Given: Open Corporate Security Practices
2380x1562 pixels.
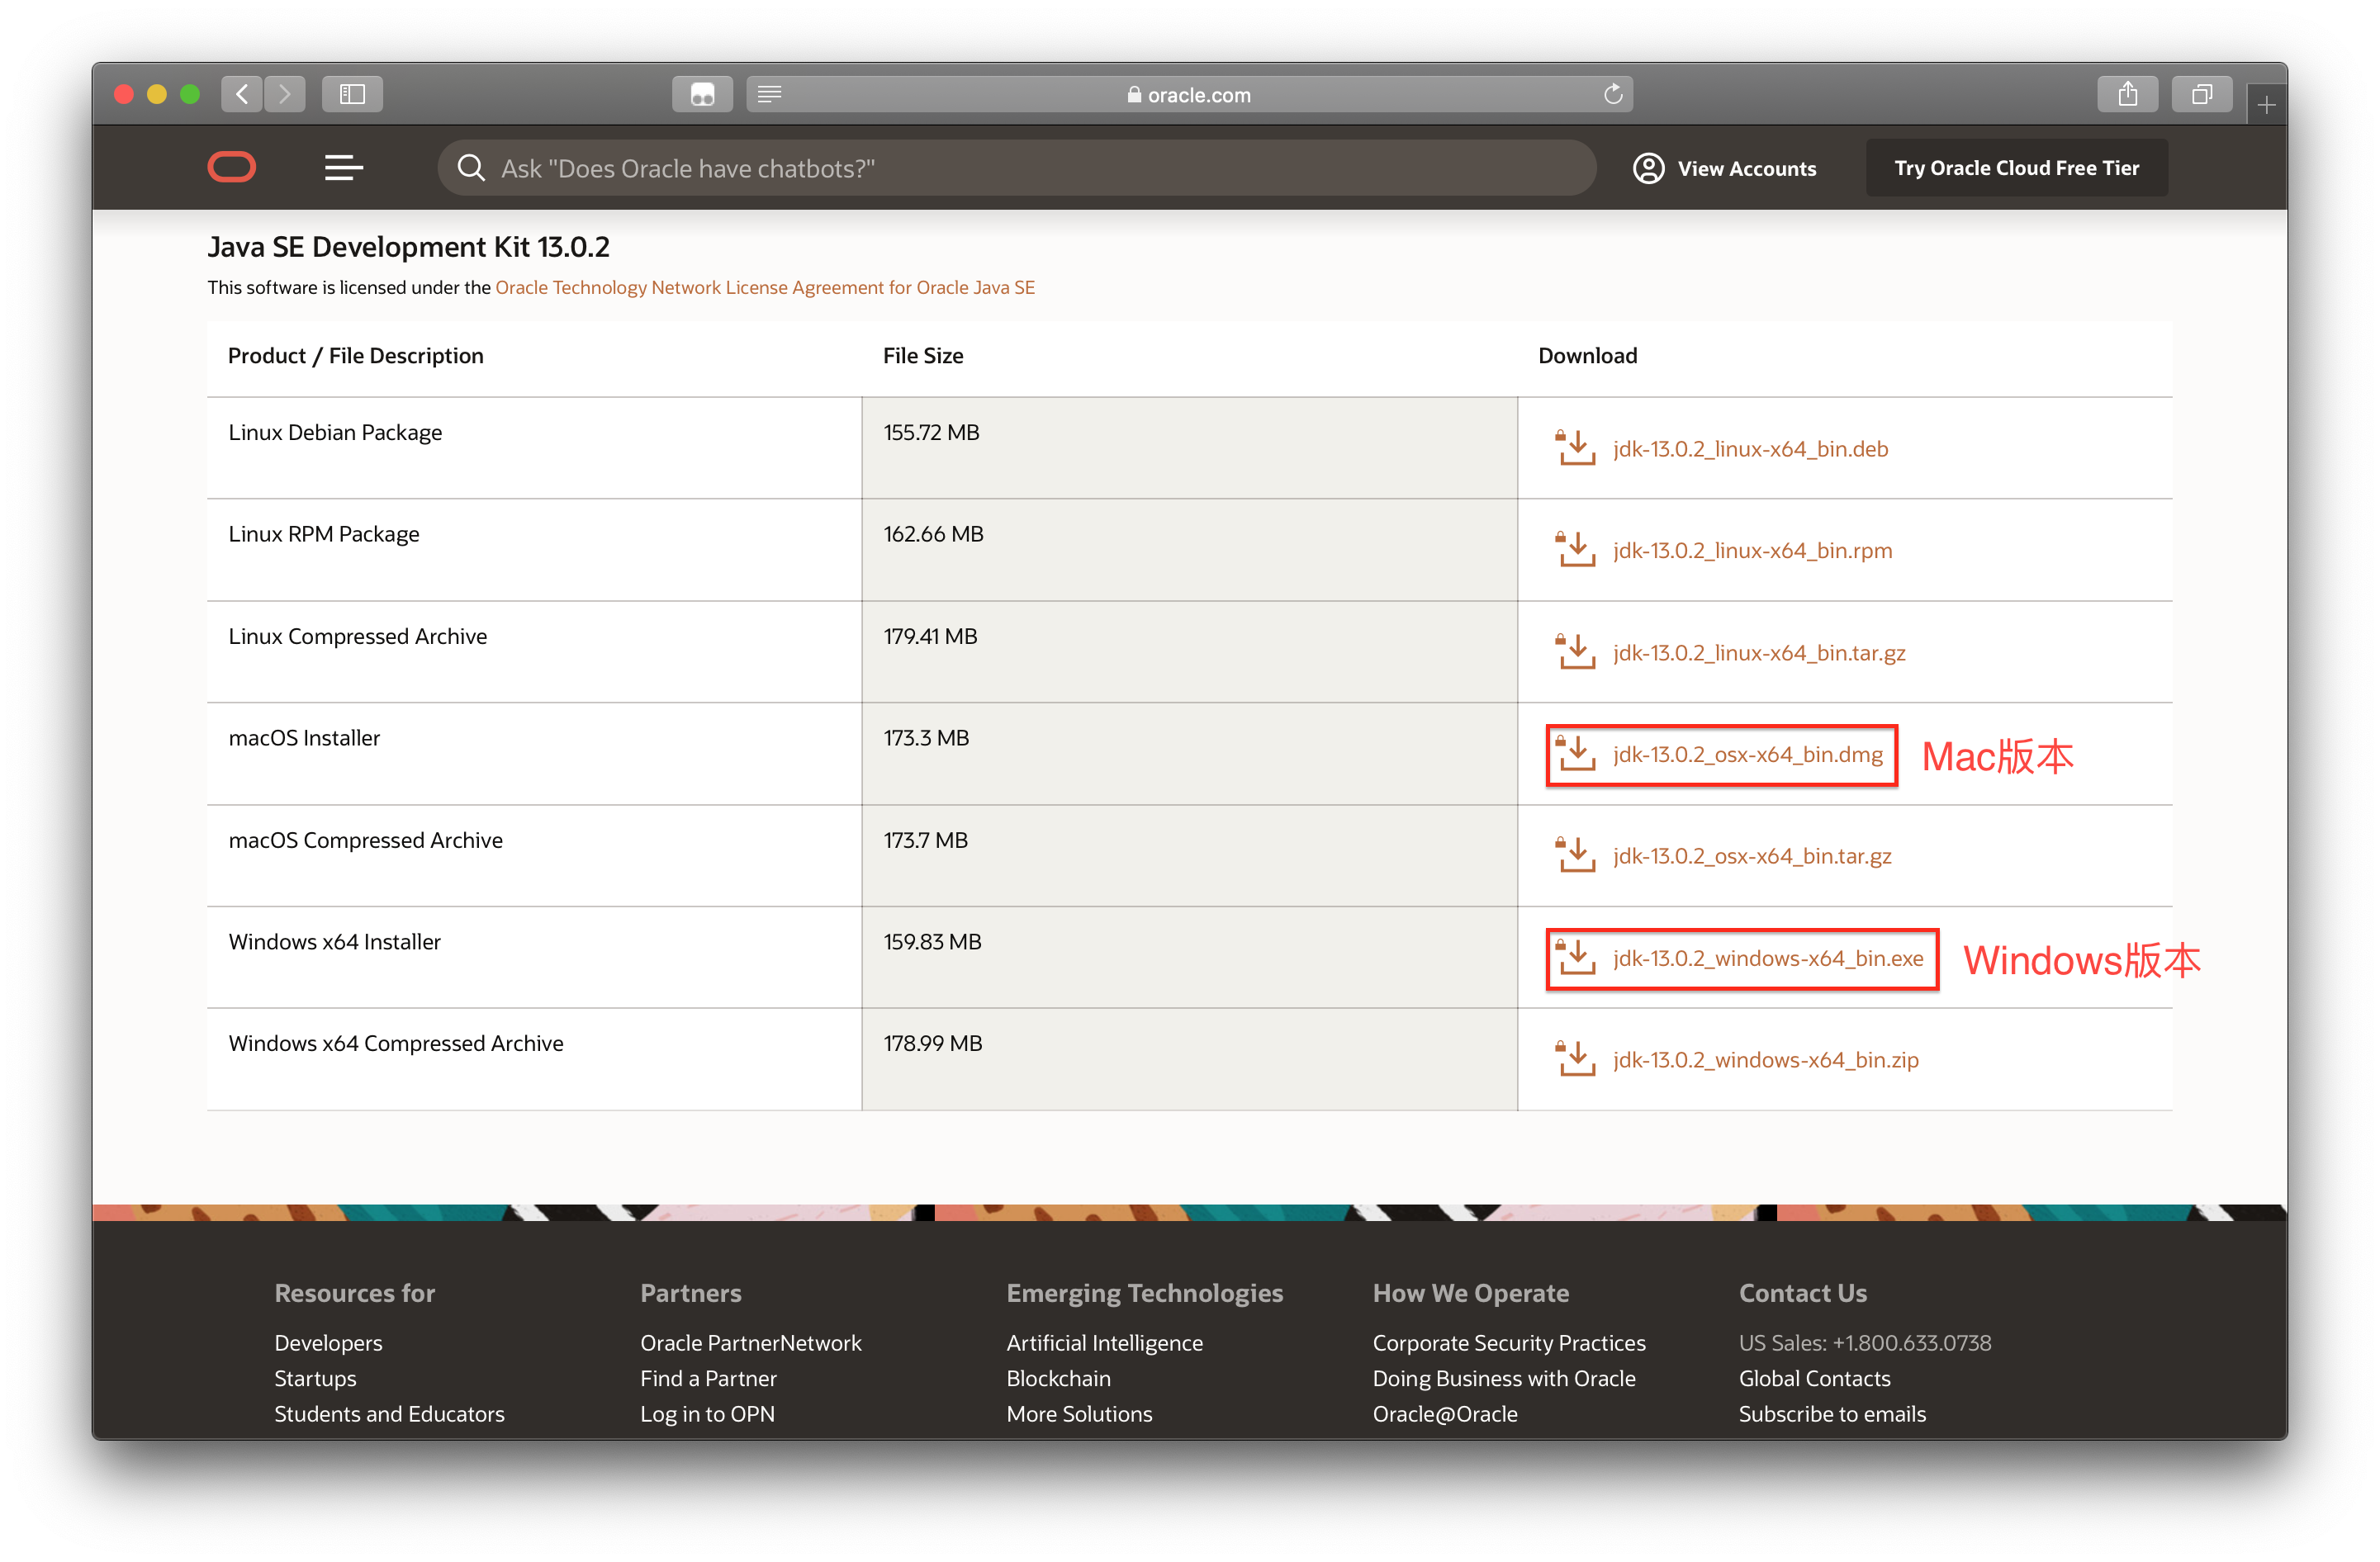Looking at the screenshot, I should [1508, 1342].
